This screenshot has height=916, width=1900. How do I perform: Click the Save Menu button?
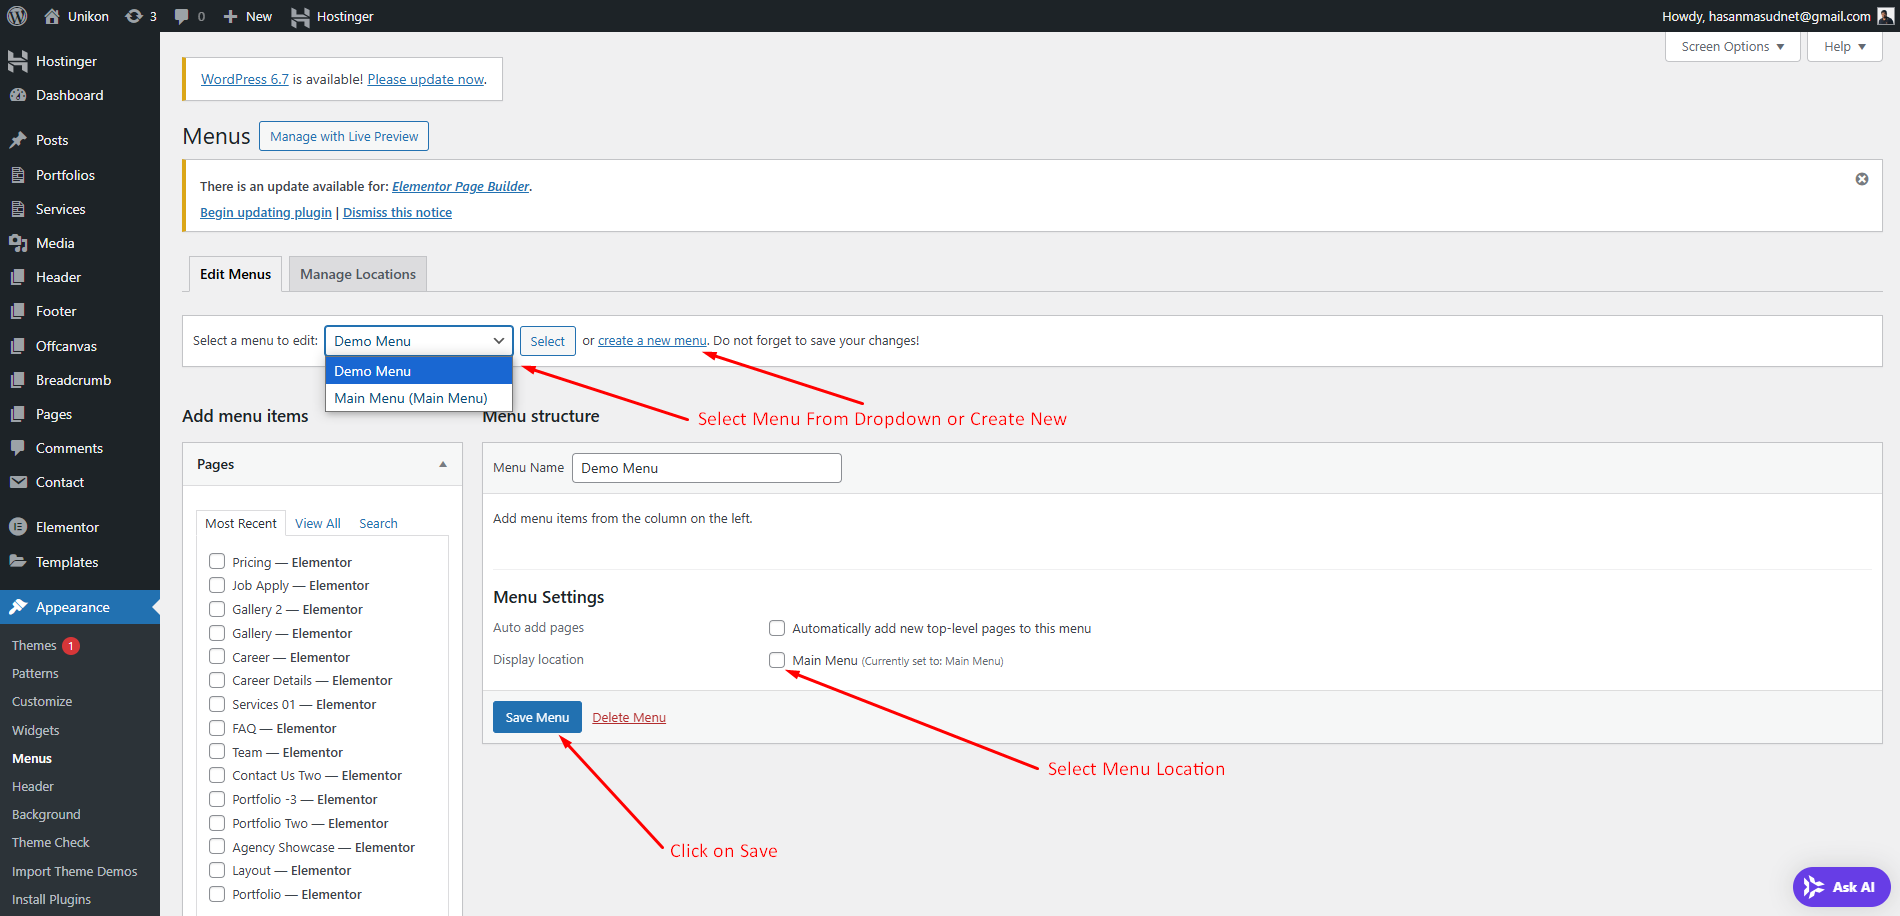point(537,717)
